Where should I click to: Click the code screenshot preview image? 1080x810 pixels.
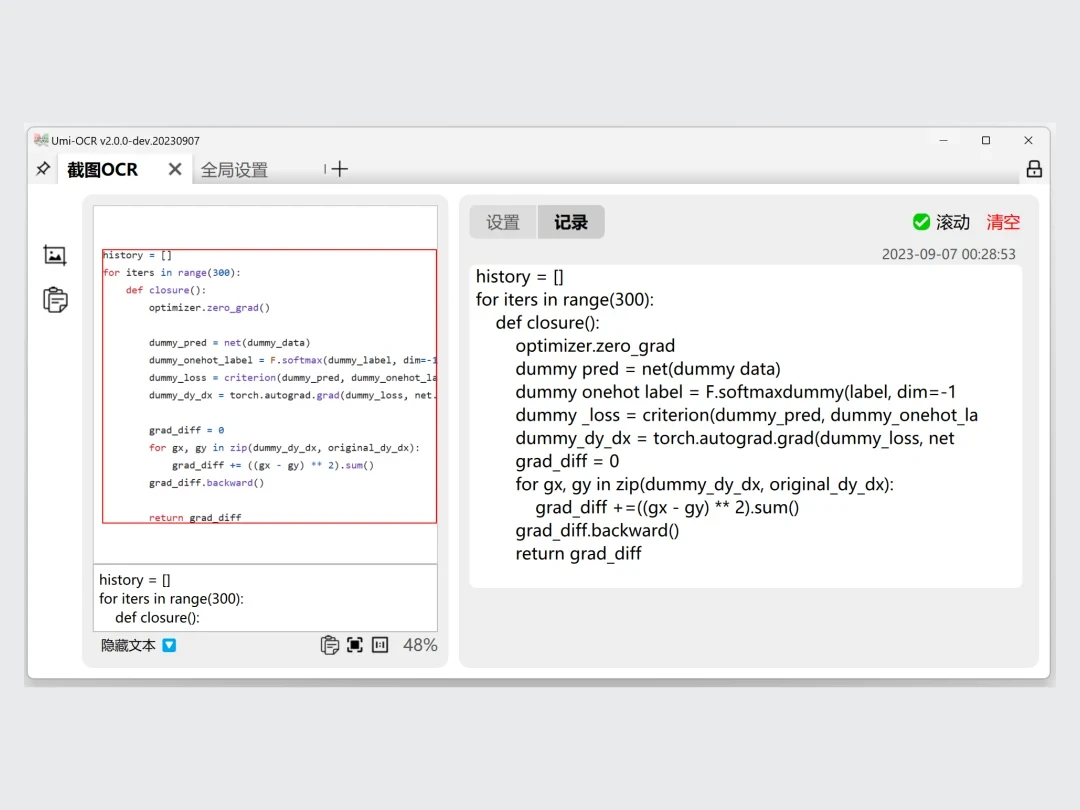click(x=269, y=386)
